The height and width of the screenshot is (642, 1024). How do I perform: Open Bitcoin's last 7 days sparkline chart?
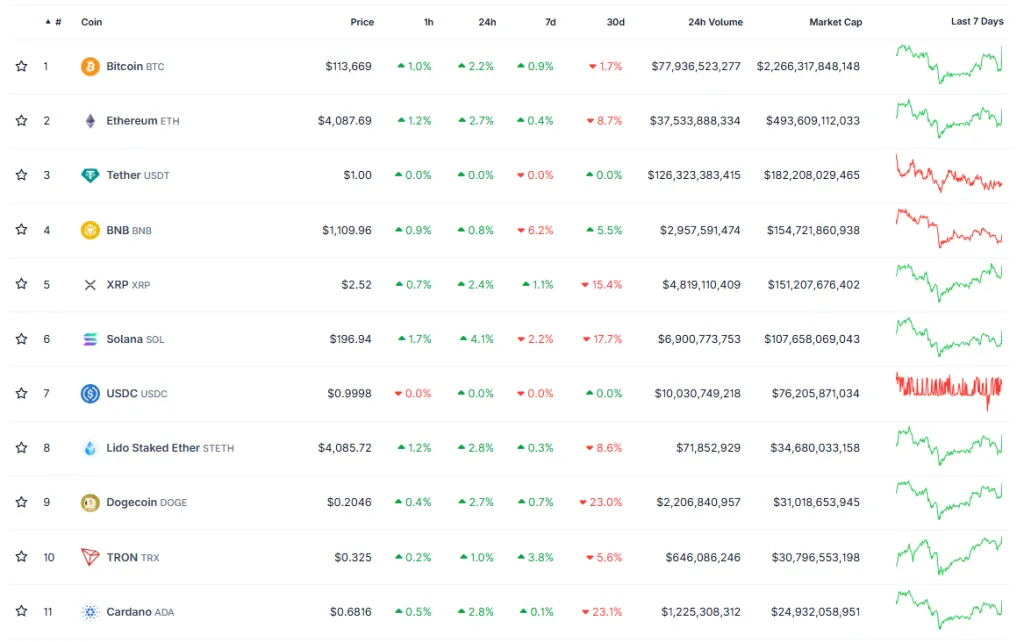click(x=949, y=64)
